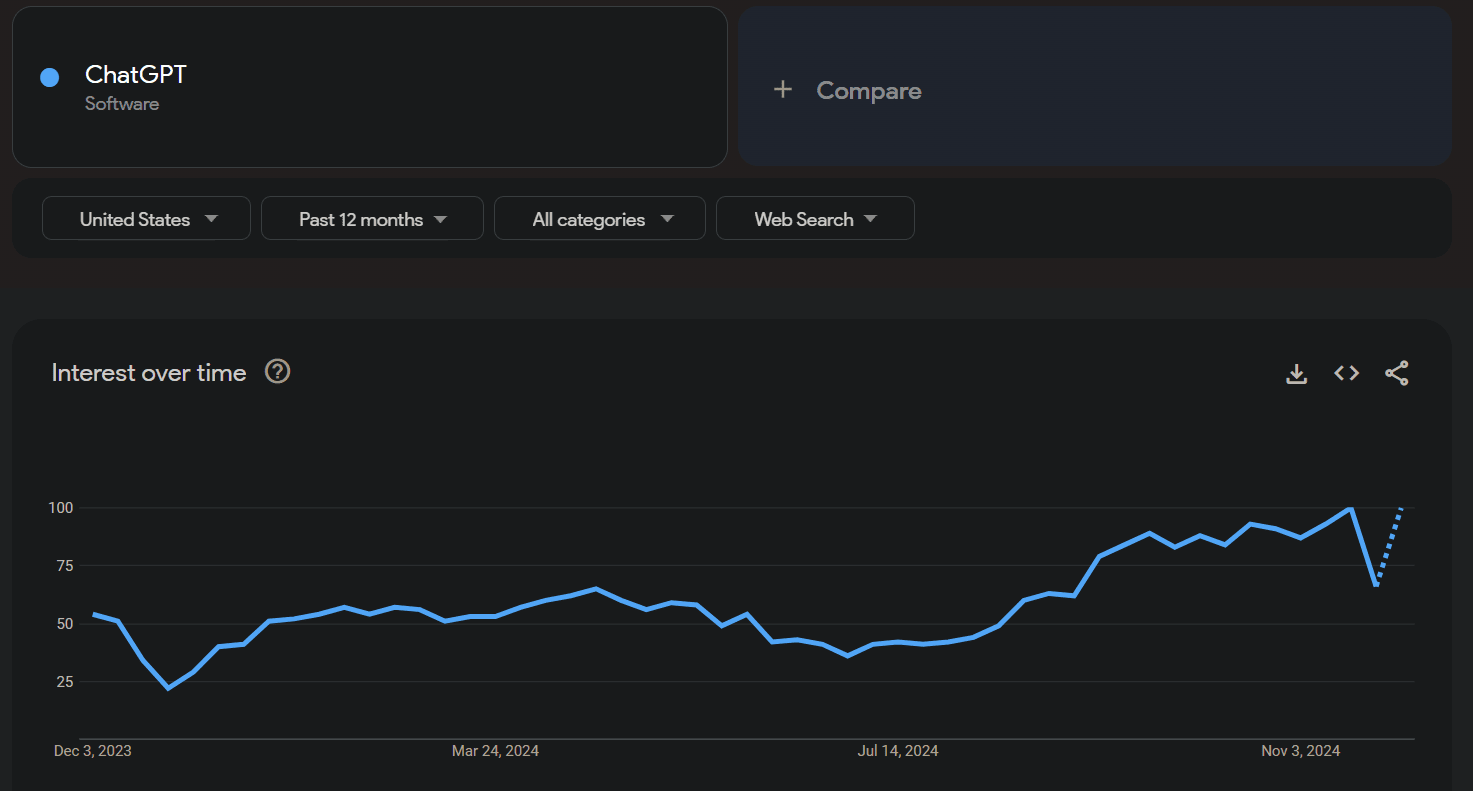Click the Software subtitle under ChatGPT
The width and height of the screenshot is (1473, 791).
(x=122, y=104)
